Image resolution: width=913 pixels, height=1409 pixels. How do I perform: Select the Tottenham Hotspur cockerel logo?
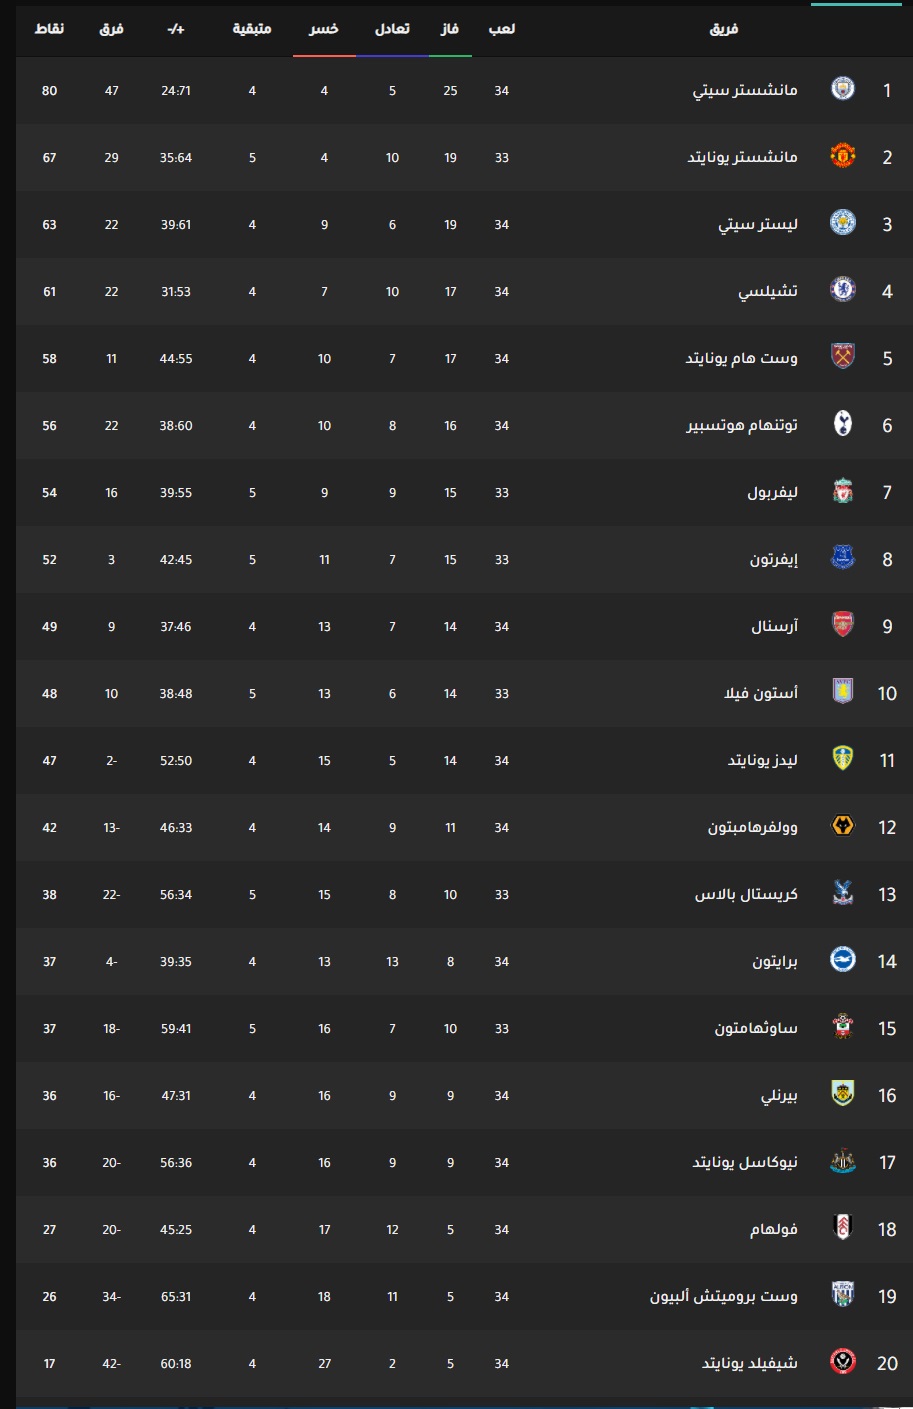coord(843,425)
